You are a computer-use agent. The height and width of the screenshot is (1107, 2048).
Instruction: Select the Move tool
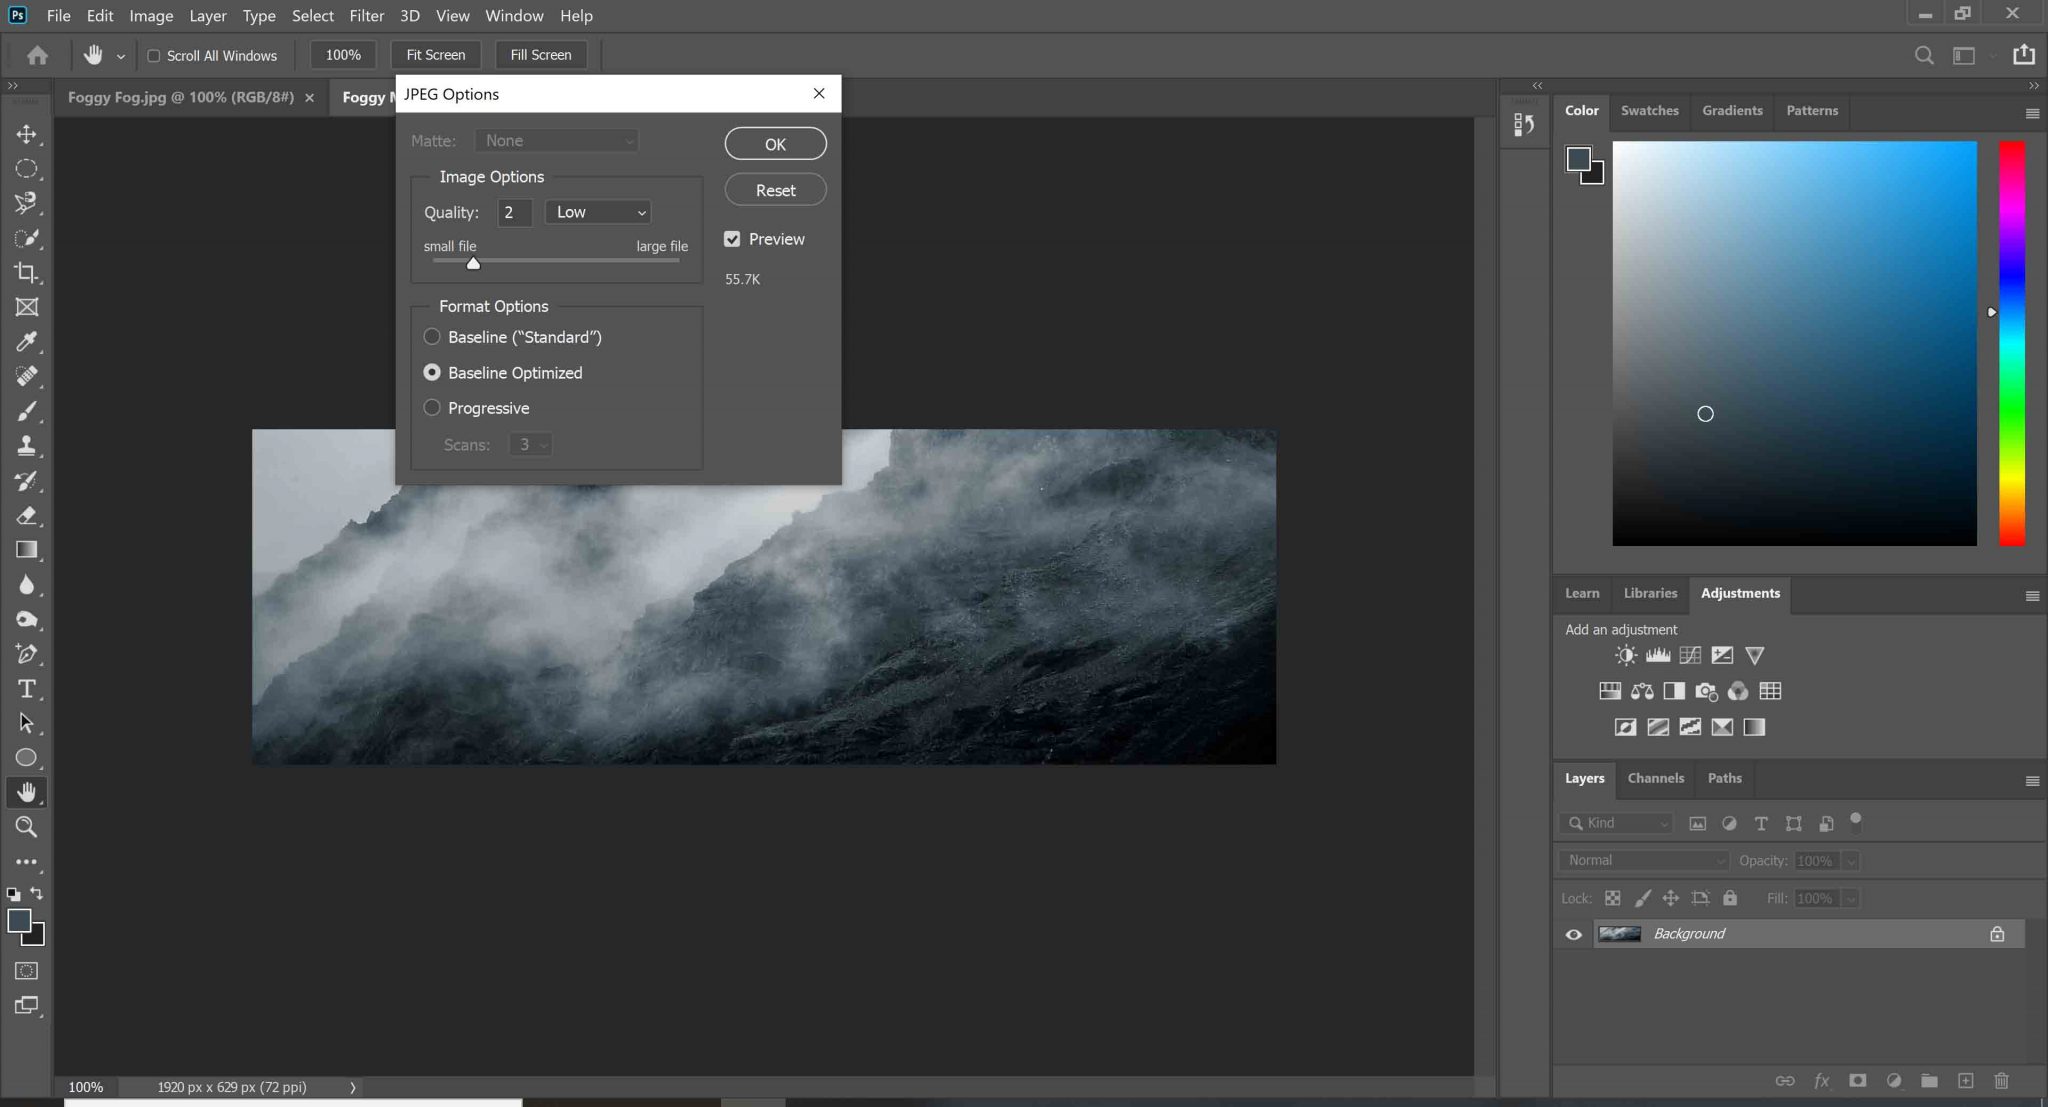(27, 134)
